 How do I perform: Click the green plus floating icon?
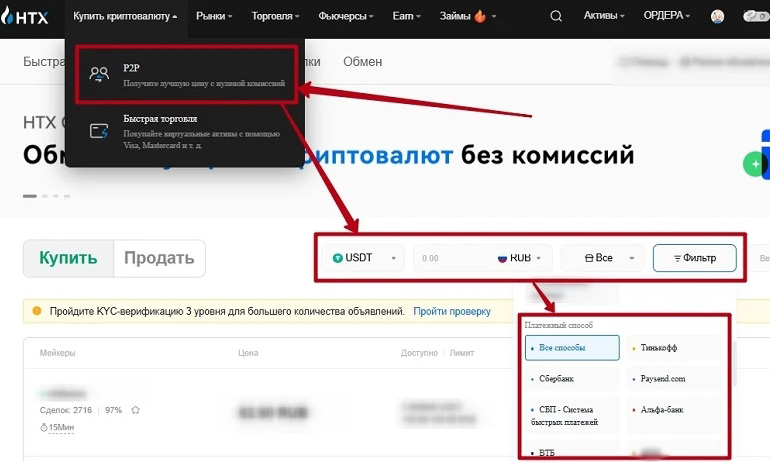(754, 164)
